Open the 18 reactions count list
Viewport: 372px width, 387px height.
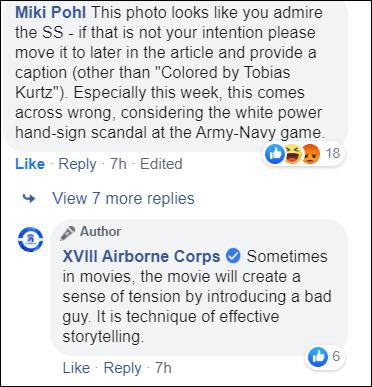pos(333,153)
